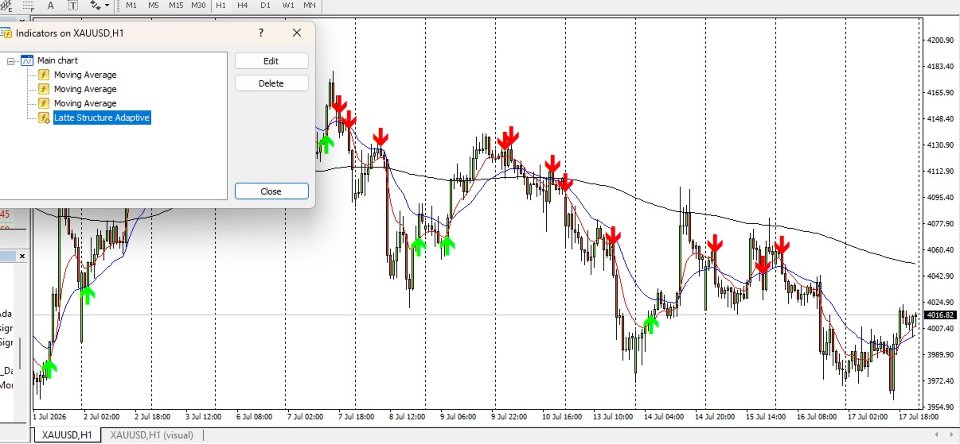
Task: Click the '3 Jul 12:00' time axis label
Action: point(203,416)
